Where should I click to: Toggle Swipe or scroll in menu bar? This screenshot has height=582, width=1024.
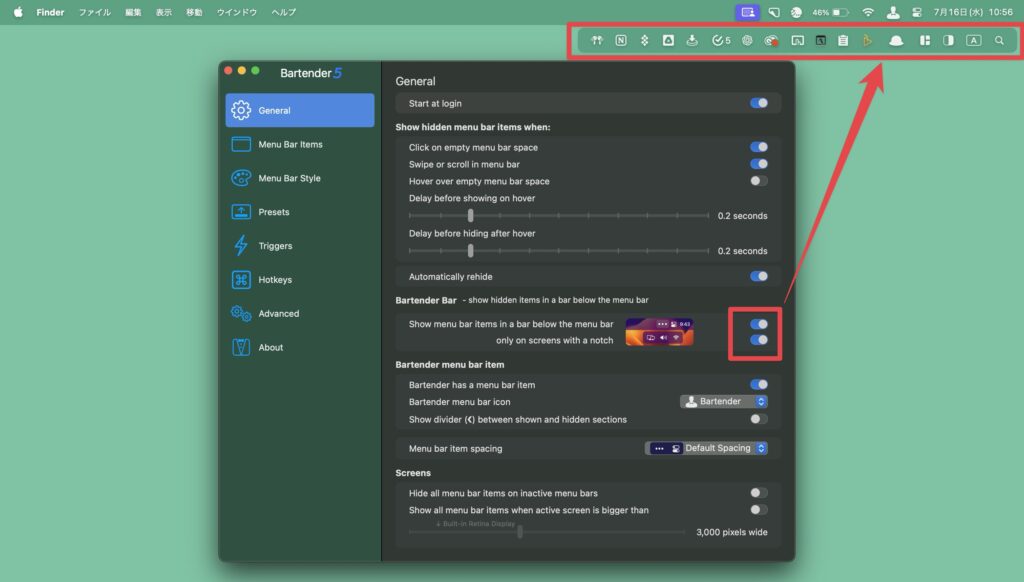[x=759, y=164]
